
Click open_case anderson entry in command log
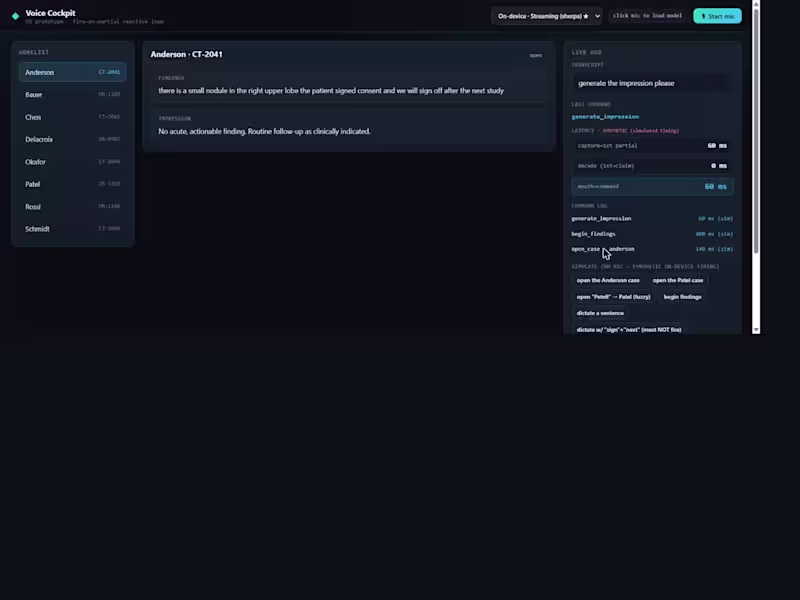coord(652,249)
